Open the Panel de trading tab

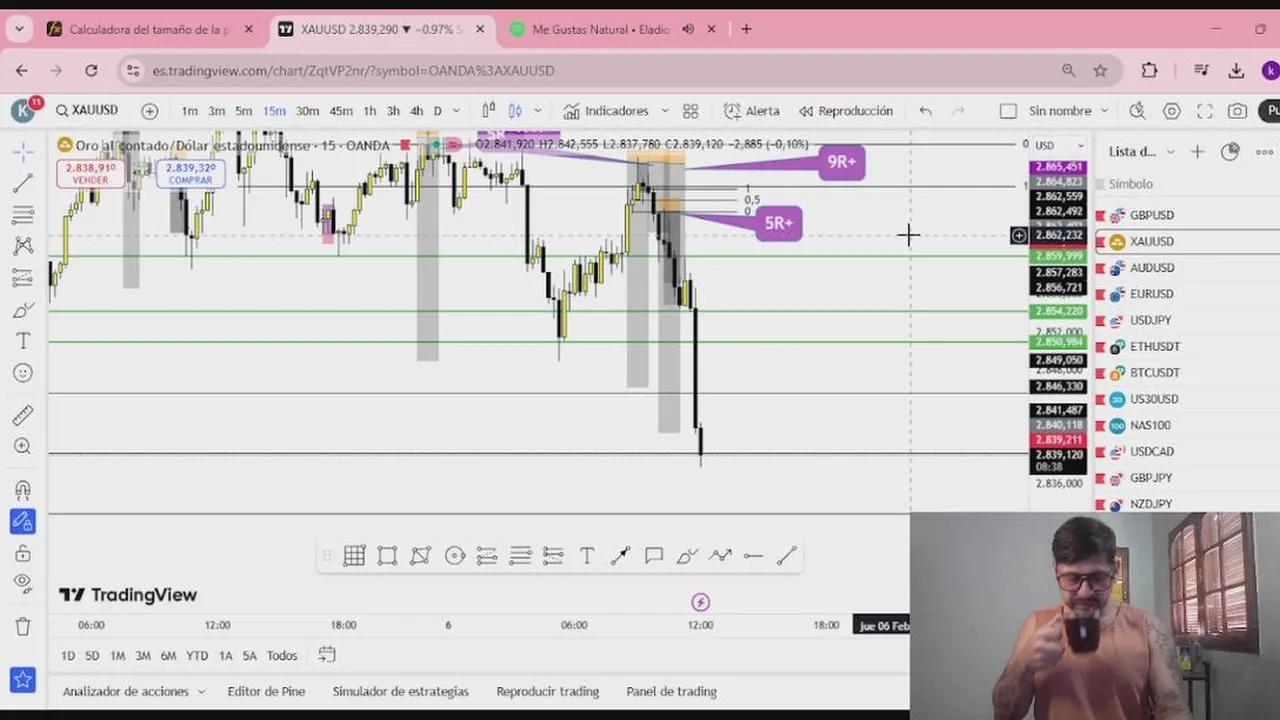pos(671,691)
